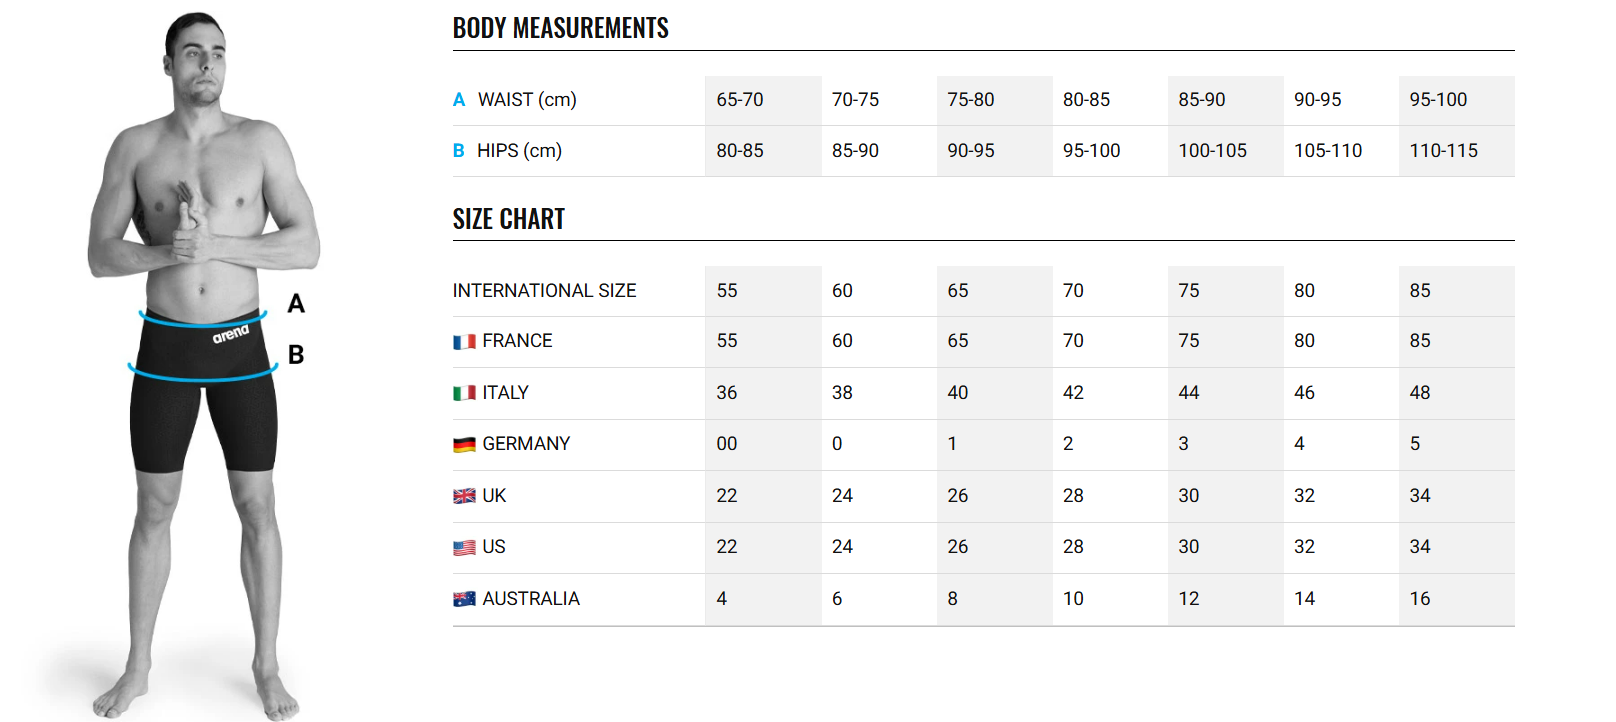Select international size 70 cell
The height and width of the screenshot is (722, 1616).
pyautogui.click(x=1073, y=291)
